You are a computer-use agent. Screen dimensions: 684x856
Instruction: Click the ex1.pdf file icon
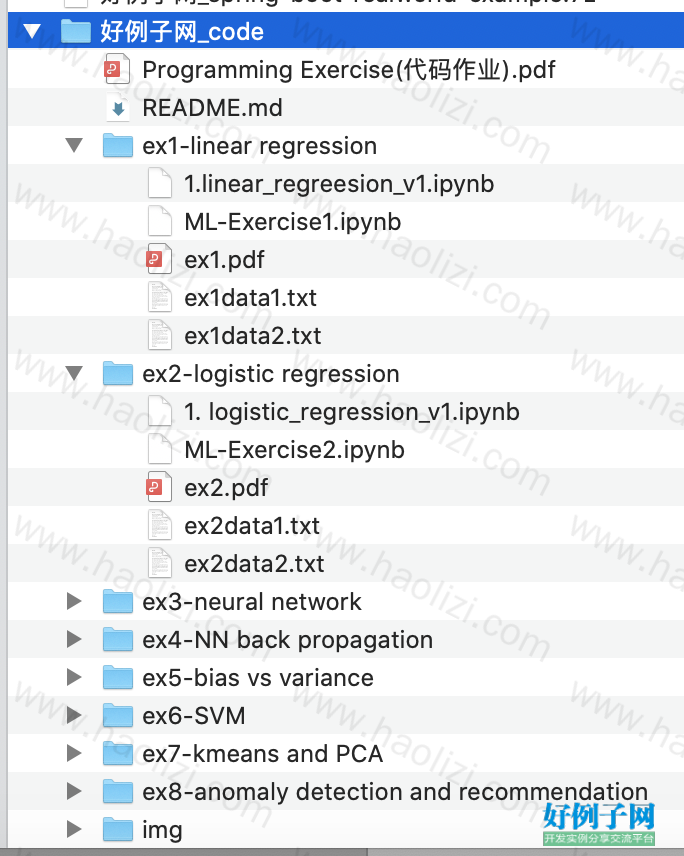tap(159, 259)
